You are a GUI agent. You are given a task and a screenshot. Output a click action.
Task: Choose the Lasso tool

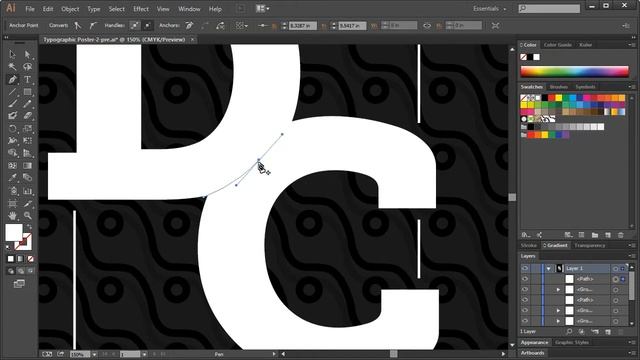[x=27, y=67]
